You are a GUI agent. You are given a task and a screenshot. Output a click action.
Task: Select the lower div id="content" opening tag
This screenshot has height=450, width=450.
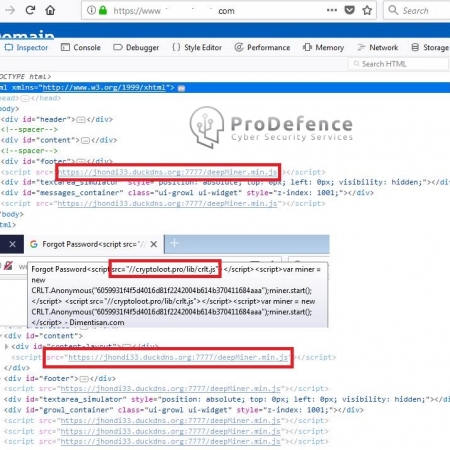43,336
